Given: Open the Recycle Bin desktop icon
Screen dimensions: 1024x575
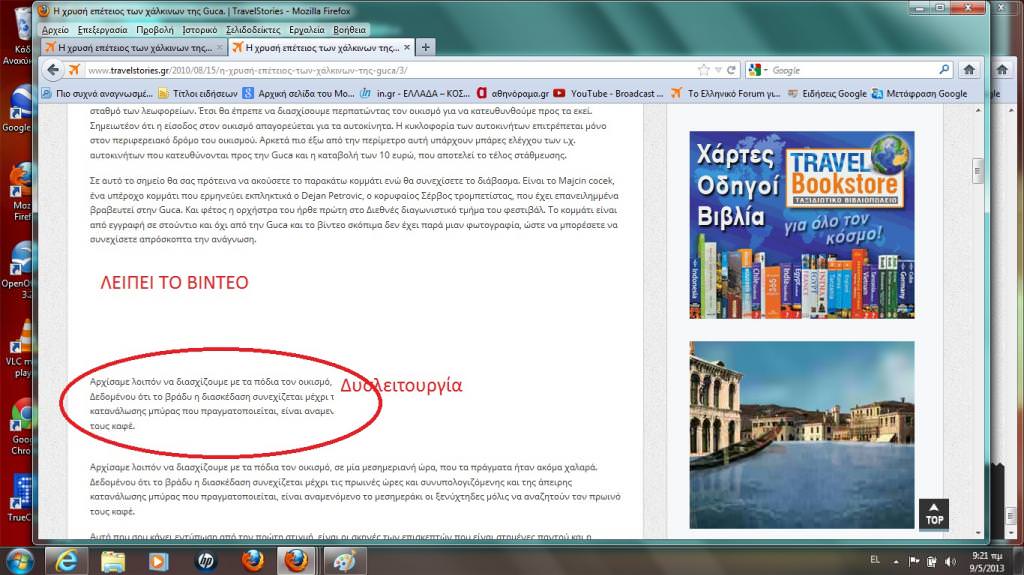Looking at the screenshot, I should point(21,35).
